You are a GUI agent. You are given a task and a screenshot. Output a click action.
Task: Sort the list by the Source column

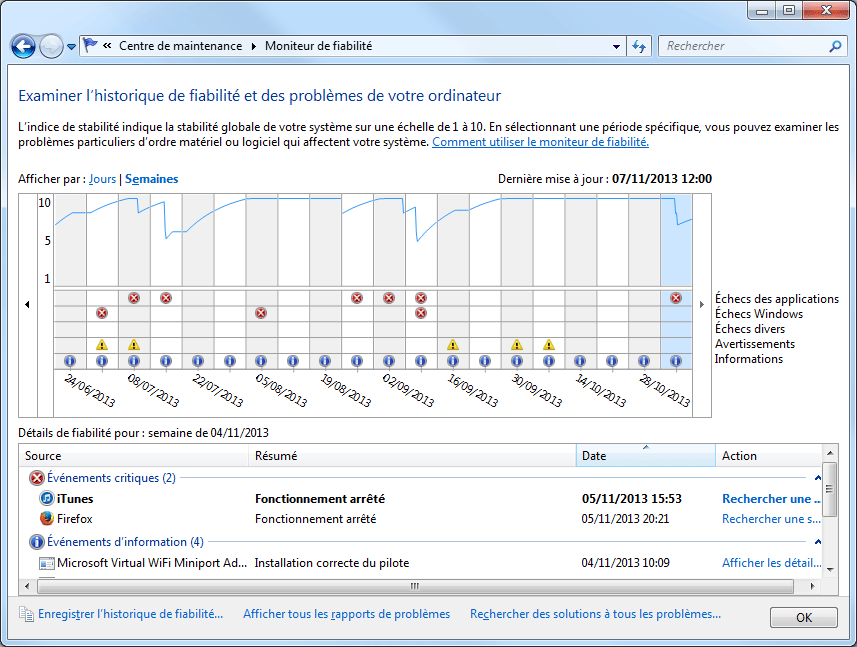click(134, 456)
